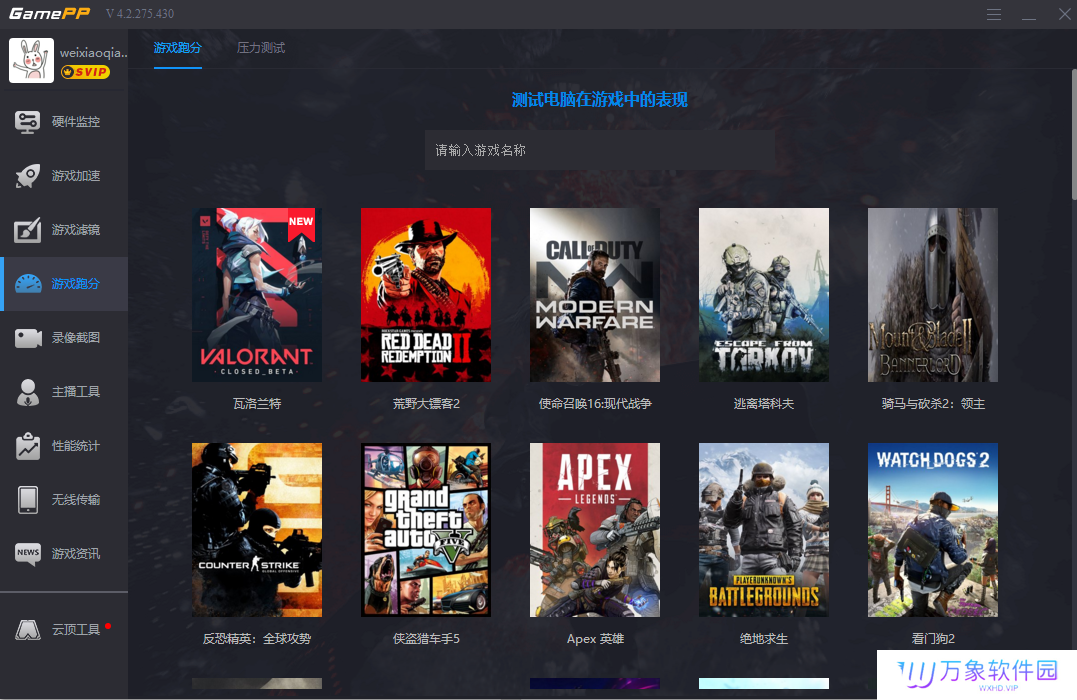Select the Apex Legends cover
The height and width of the screenshot is (700, 1077).
pos(595,530)
